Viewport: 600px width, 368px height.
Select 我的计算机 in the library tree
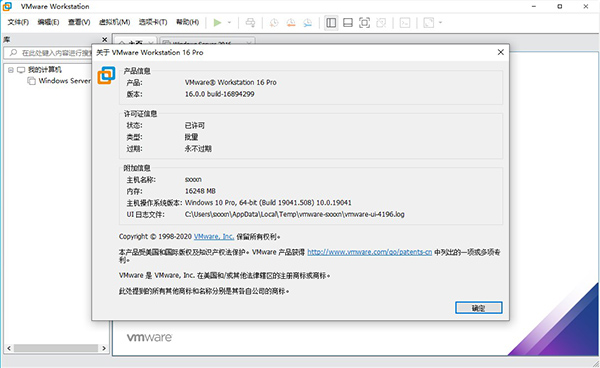pos(44,70)
